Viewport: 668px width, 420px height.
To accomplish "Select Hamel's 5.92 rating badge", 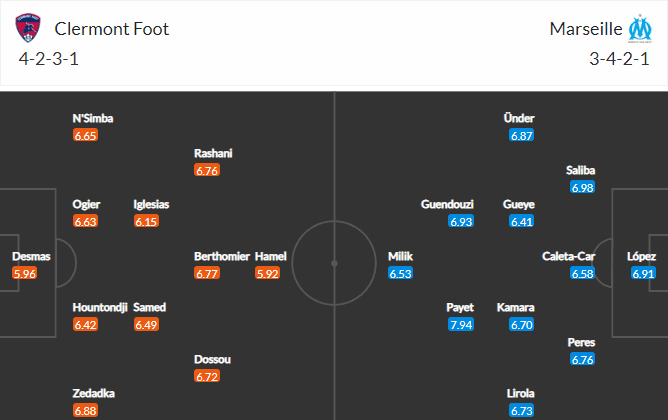I will [x=268, y=273].
